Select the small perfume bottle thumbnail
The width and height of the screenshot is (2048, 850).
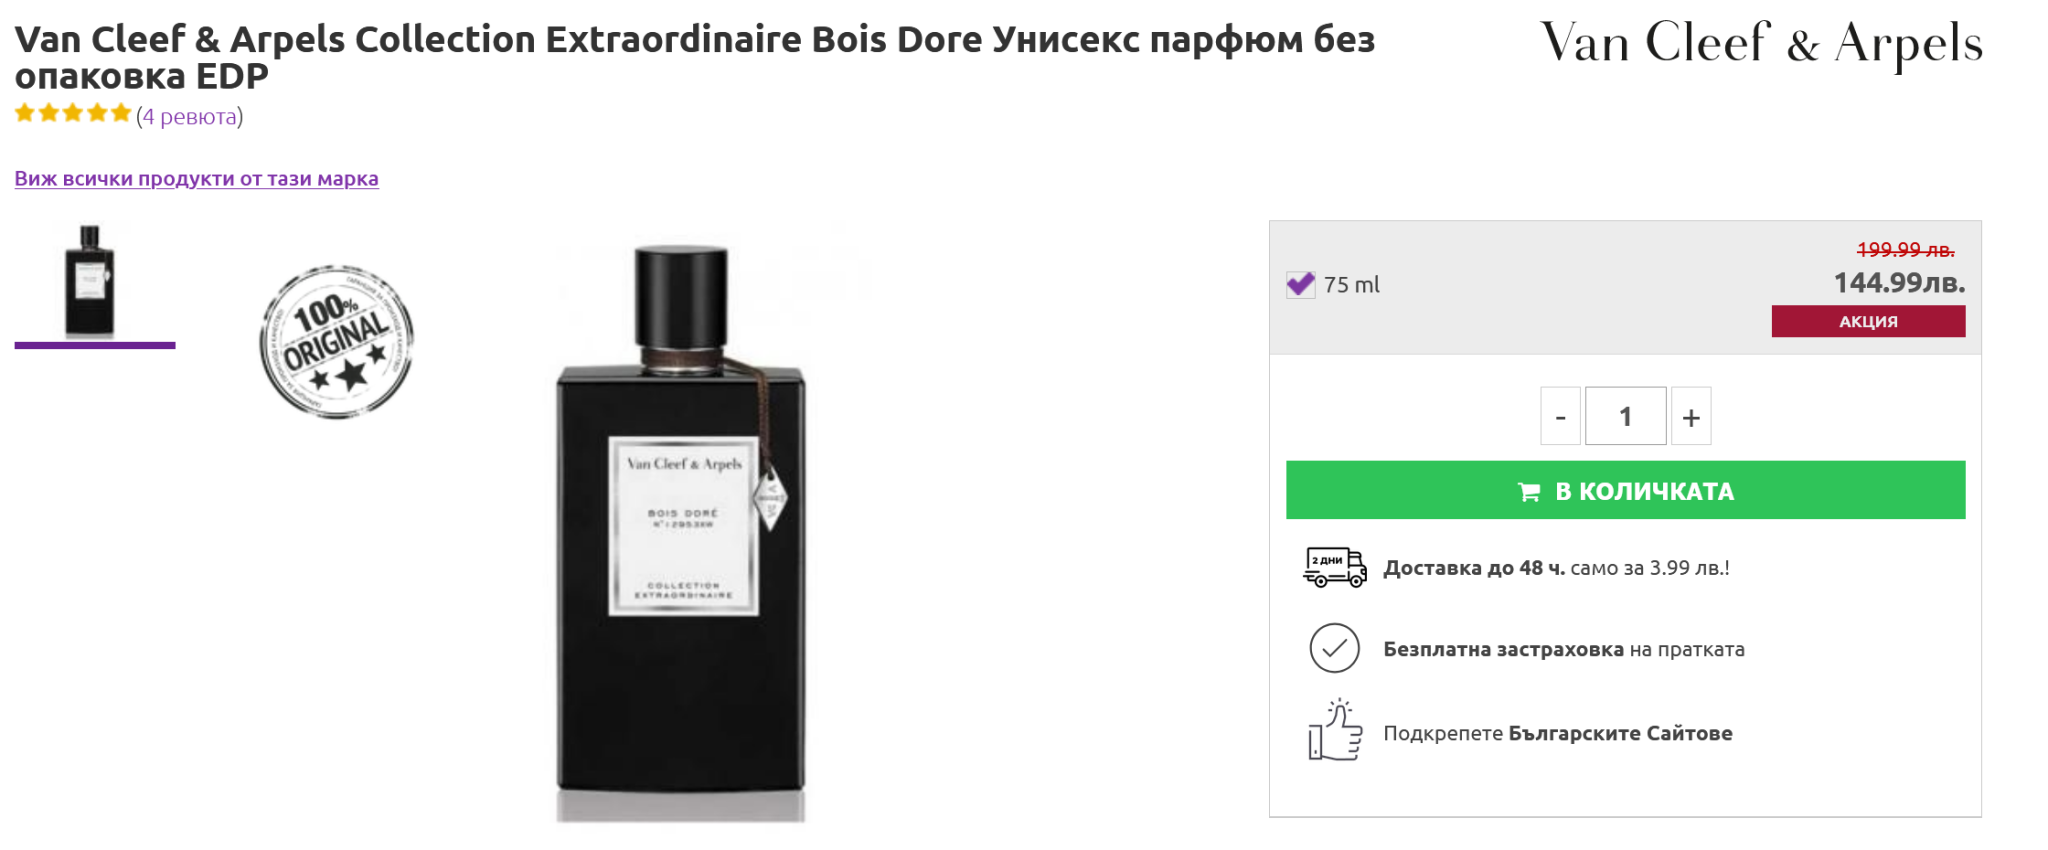(x=91, y=282)
